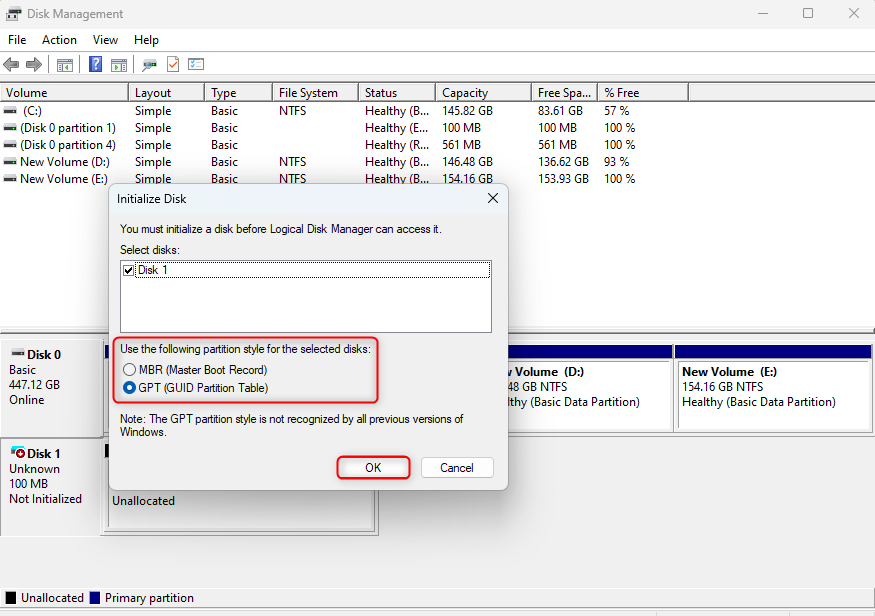Maximize the Disk Management window

pyautogui.click(x=808, y=13)
